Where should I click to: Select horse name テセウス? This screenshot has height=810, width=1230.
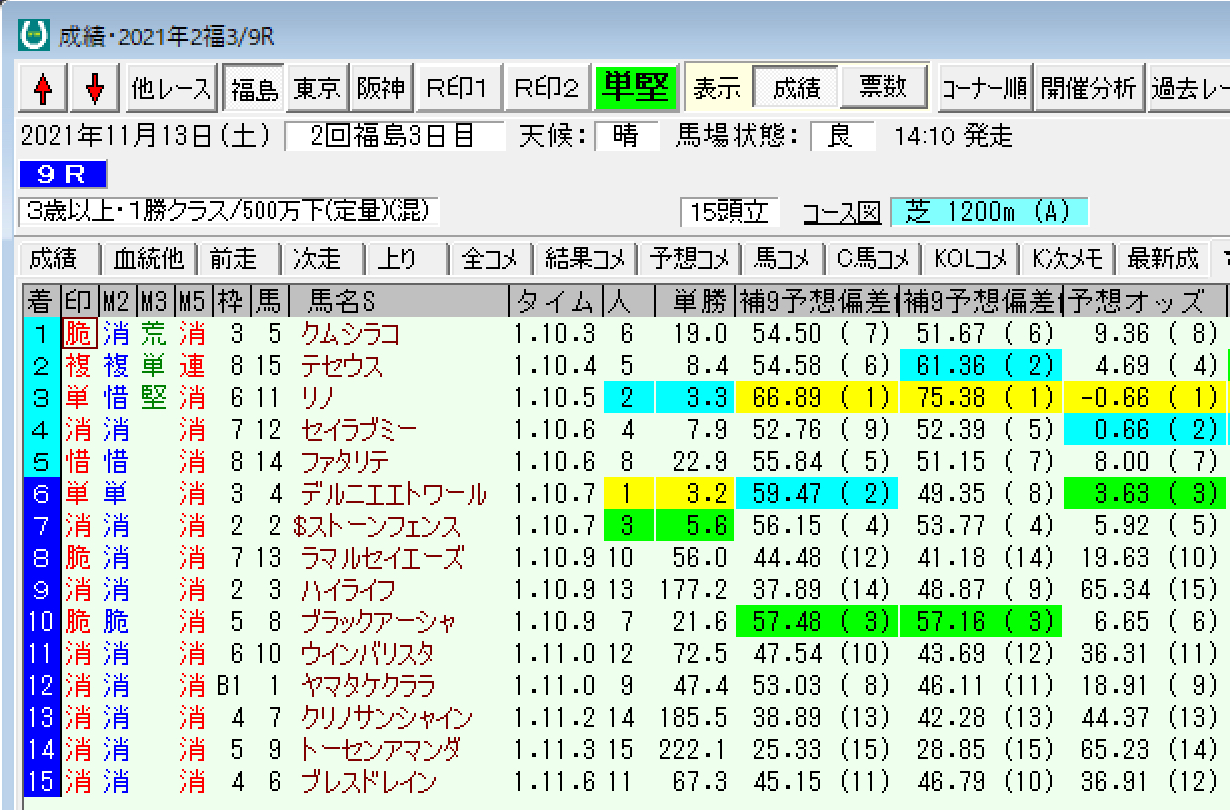342,366
